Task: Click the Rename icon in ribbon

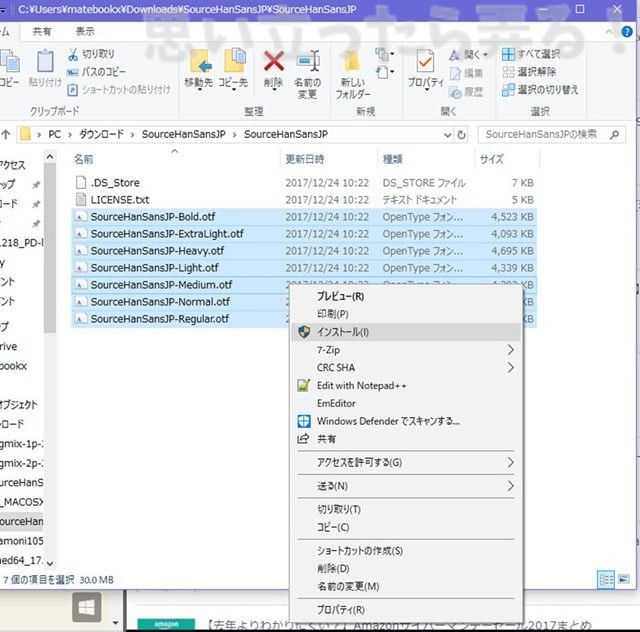Action: (x=307, y=62)
